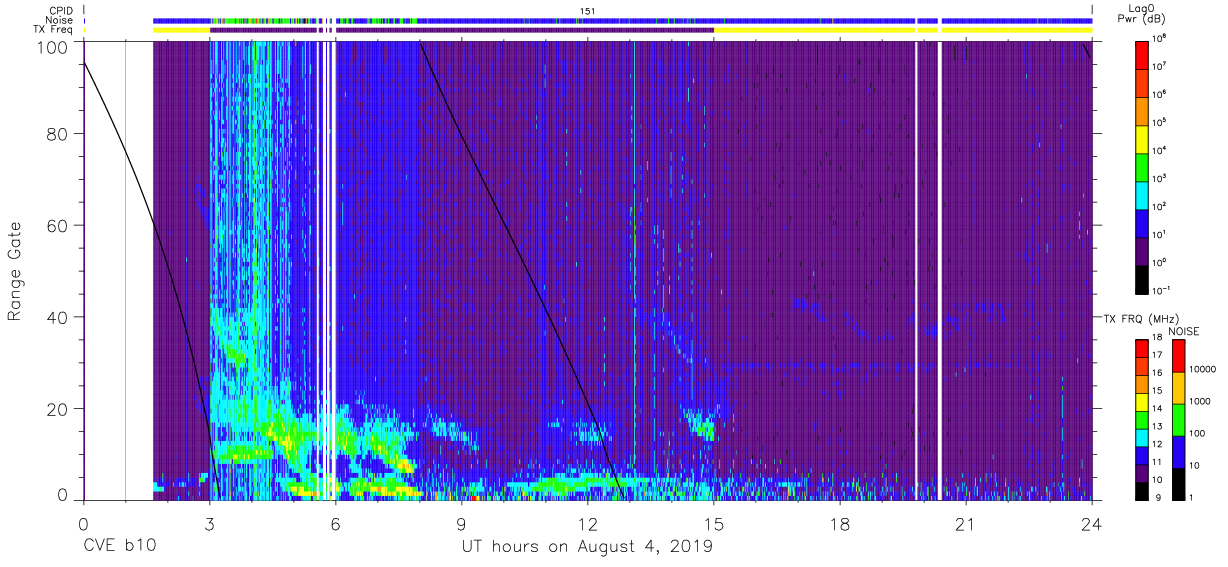
Task: Click the Range Gate tick label 60
Action: (59, 226)
